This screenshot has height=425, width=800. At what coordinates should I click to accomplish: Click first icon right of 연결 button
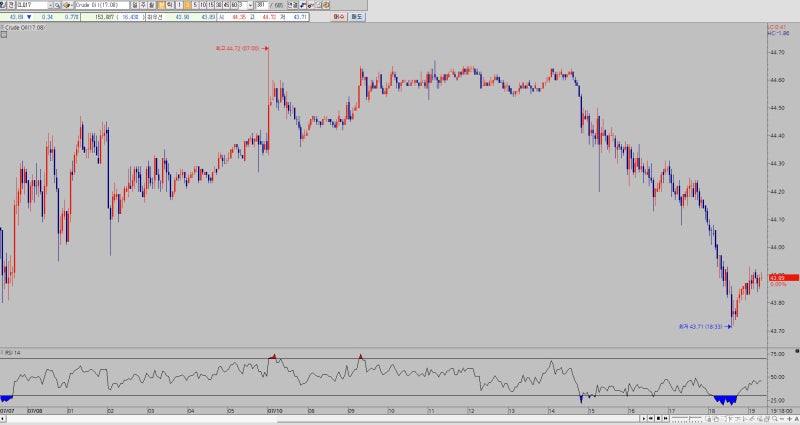pyautogui.click(x=303, y=5)
